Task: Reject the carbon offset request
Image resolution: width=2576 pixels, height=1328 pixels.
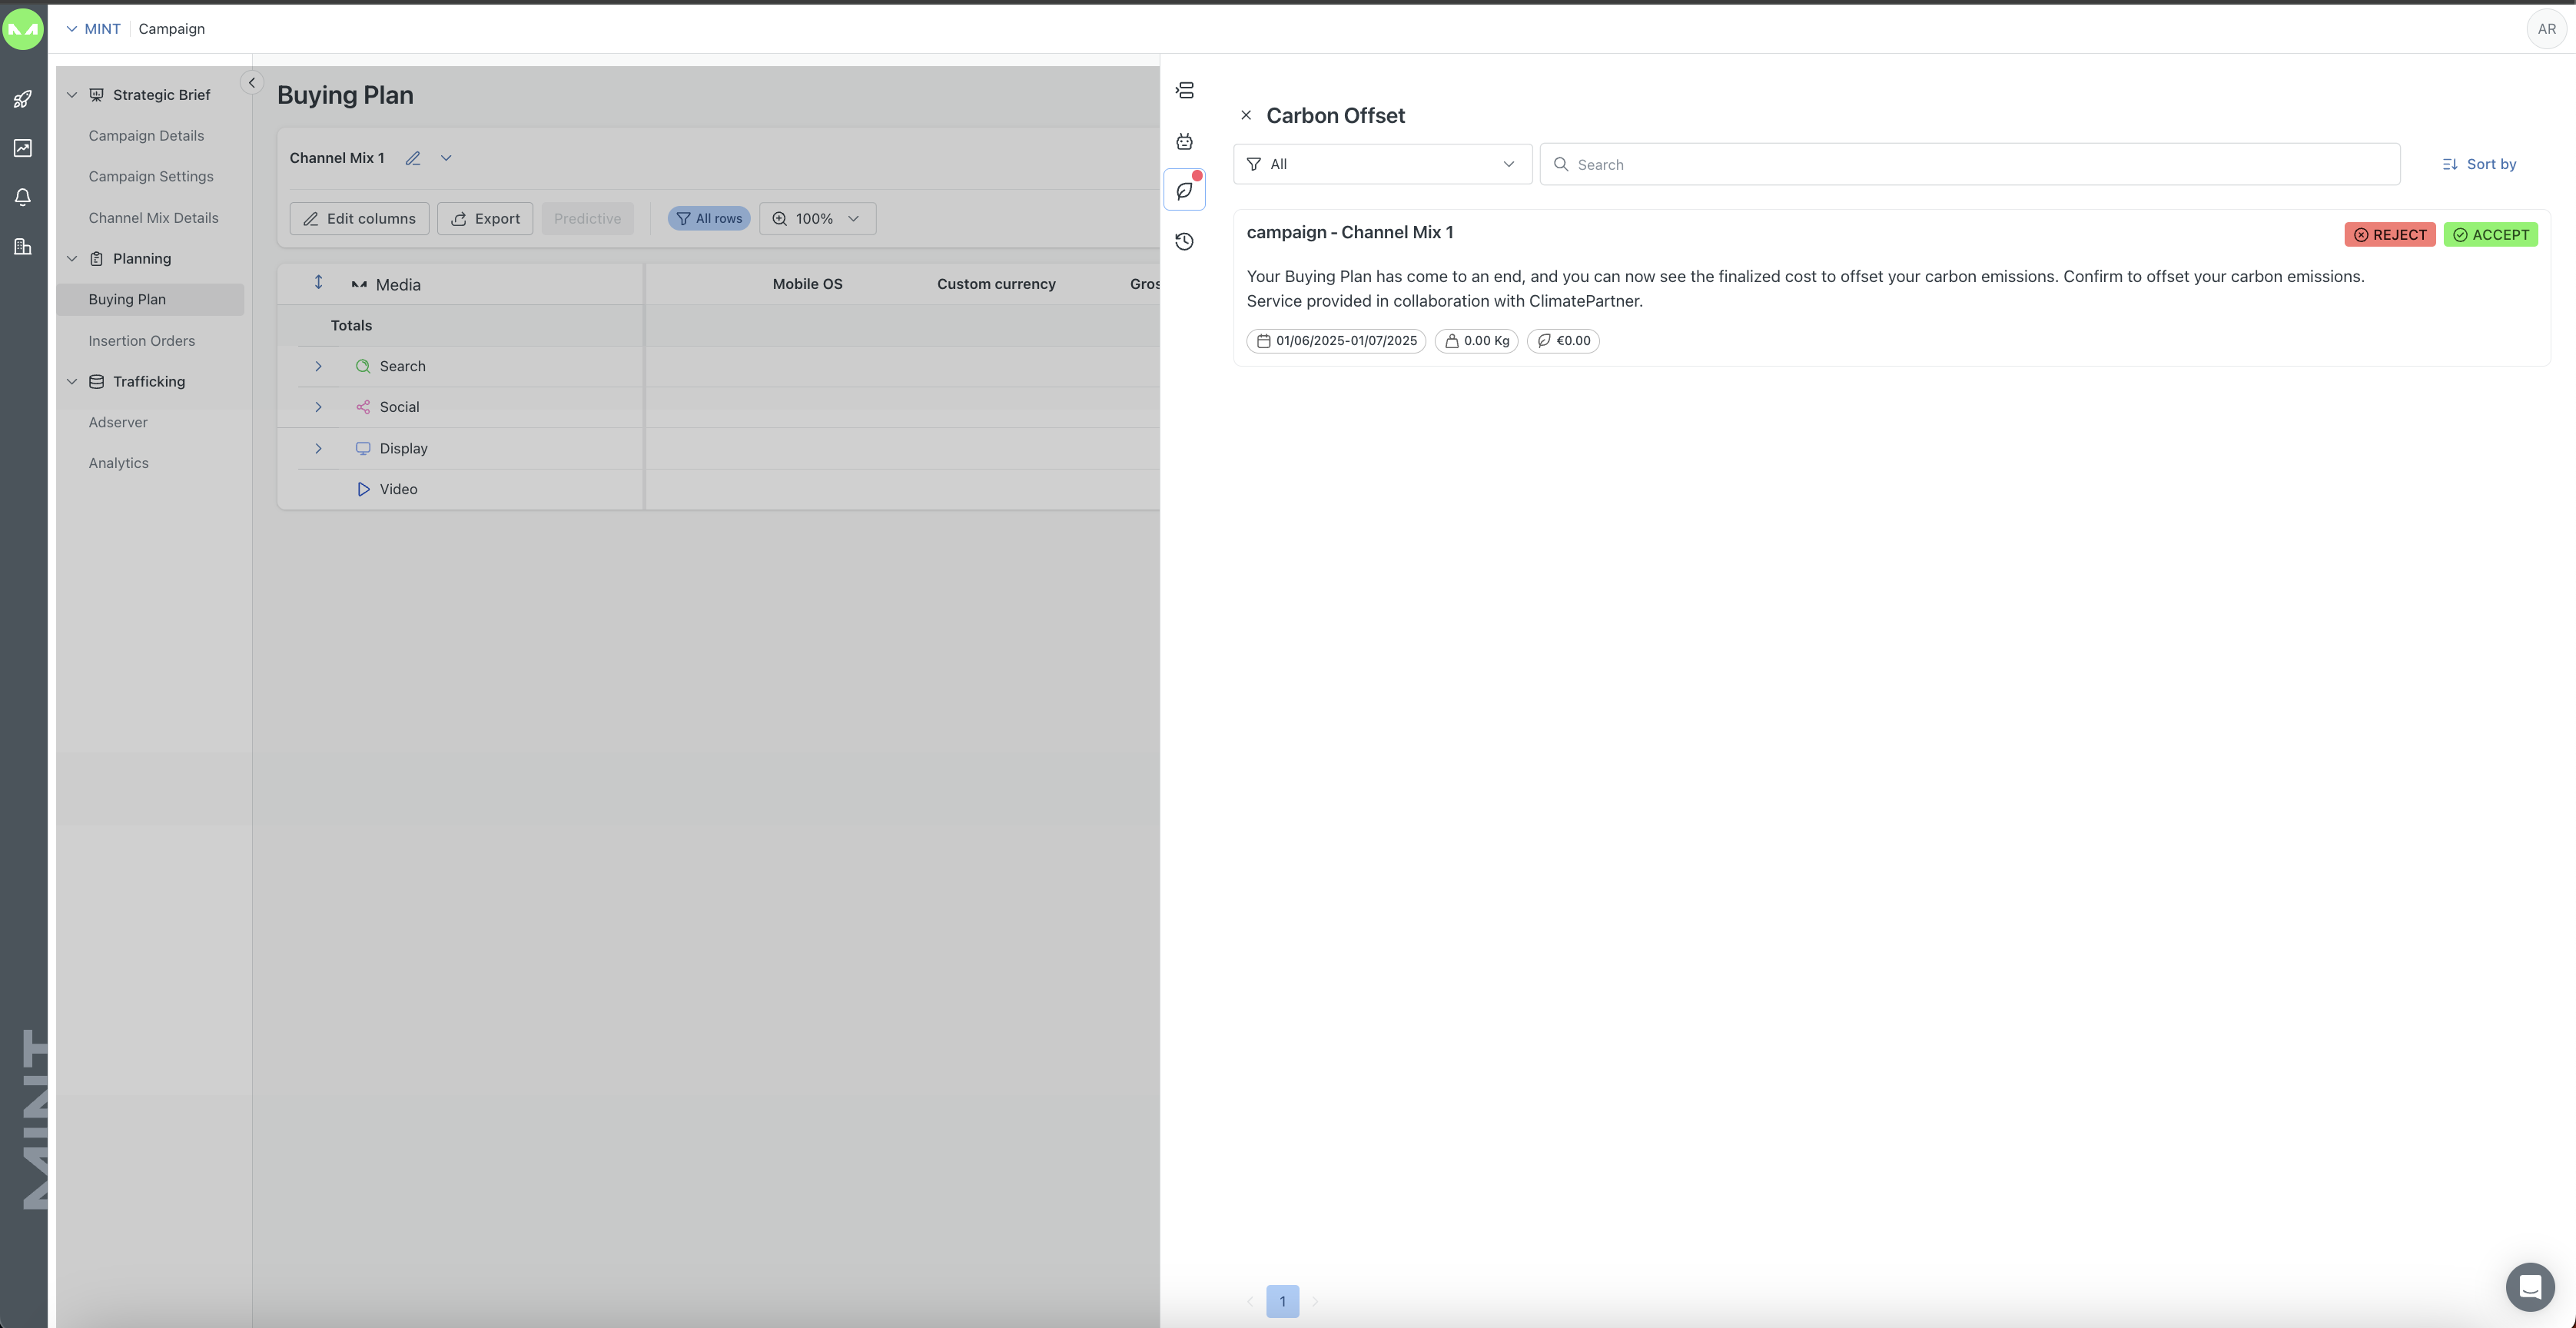Action: tap(2389, 234)
